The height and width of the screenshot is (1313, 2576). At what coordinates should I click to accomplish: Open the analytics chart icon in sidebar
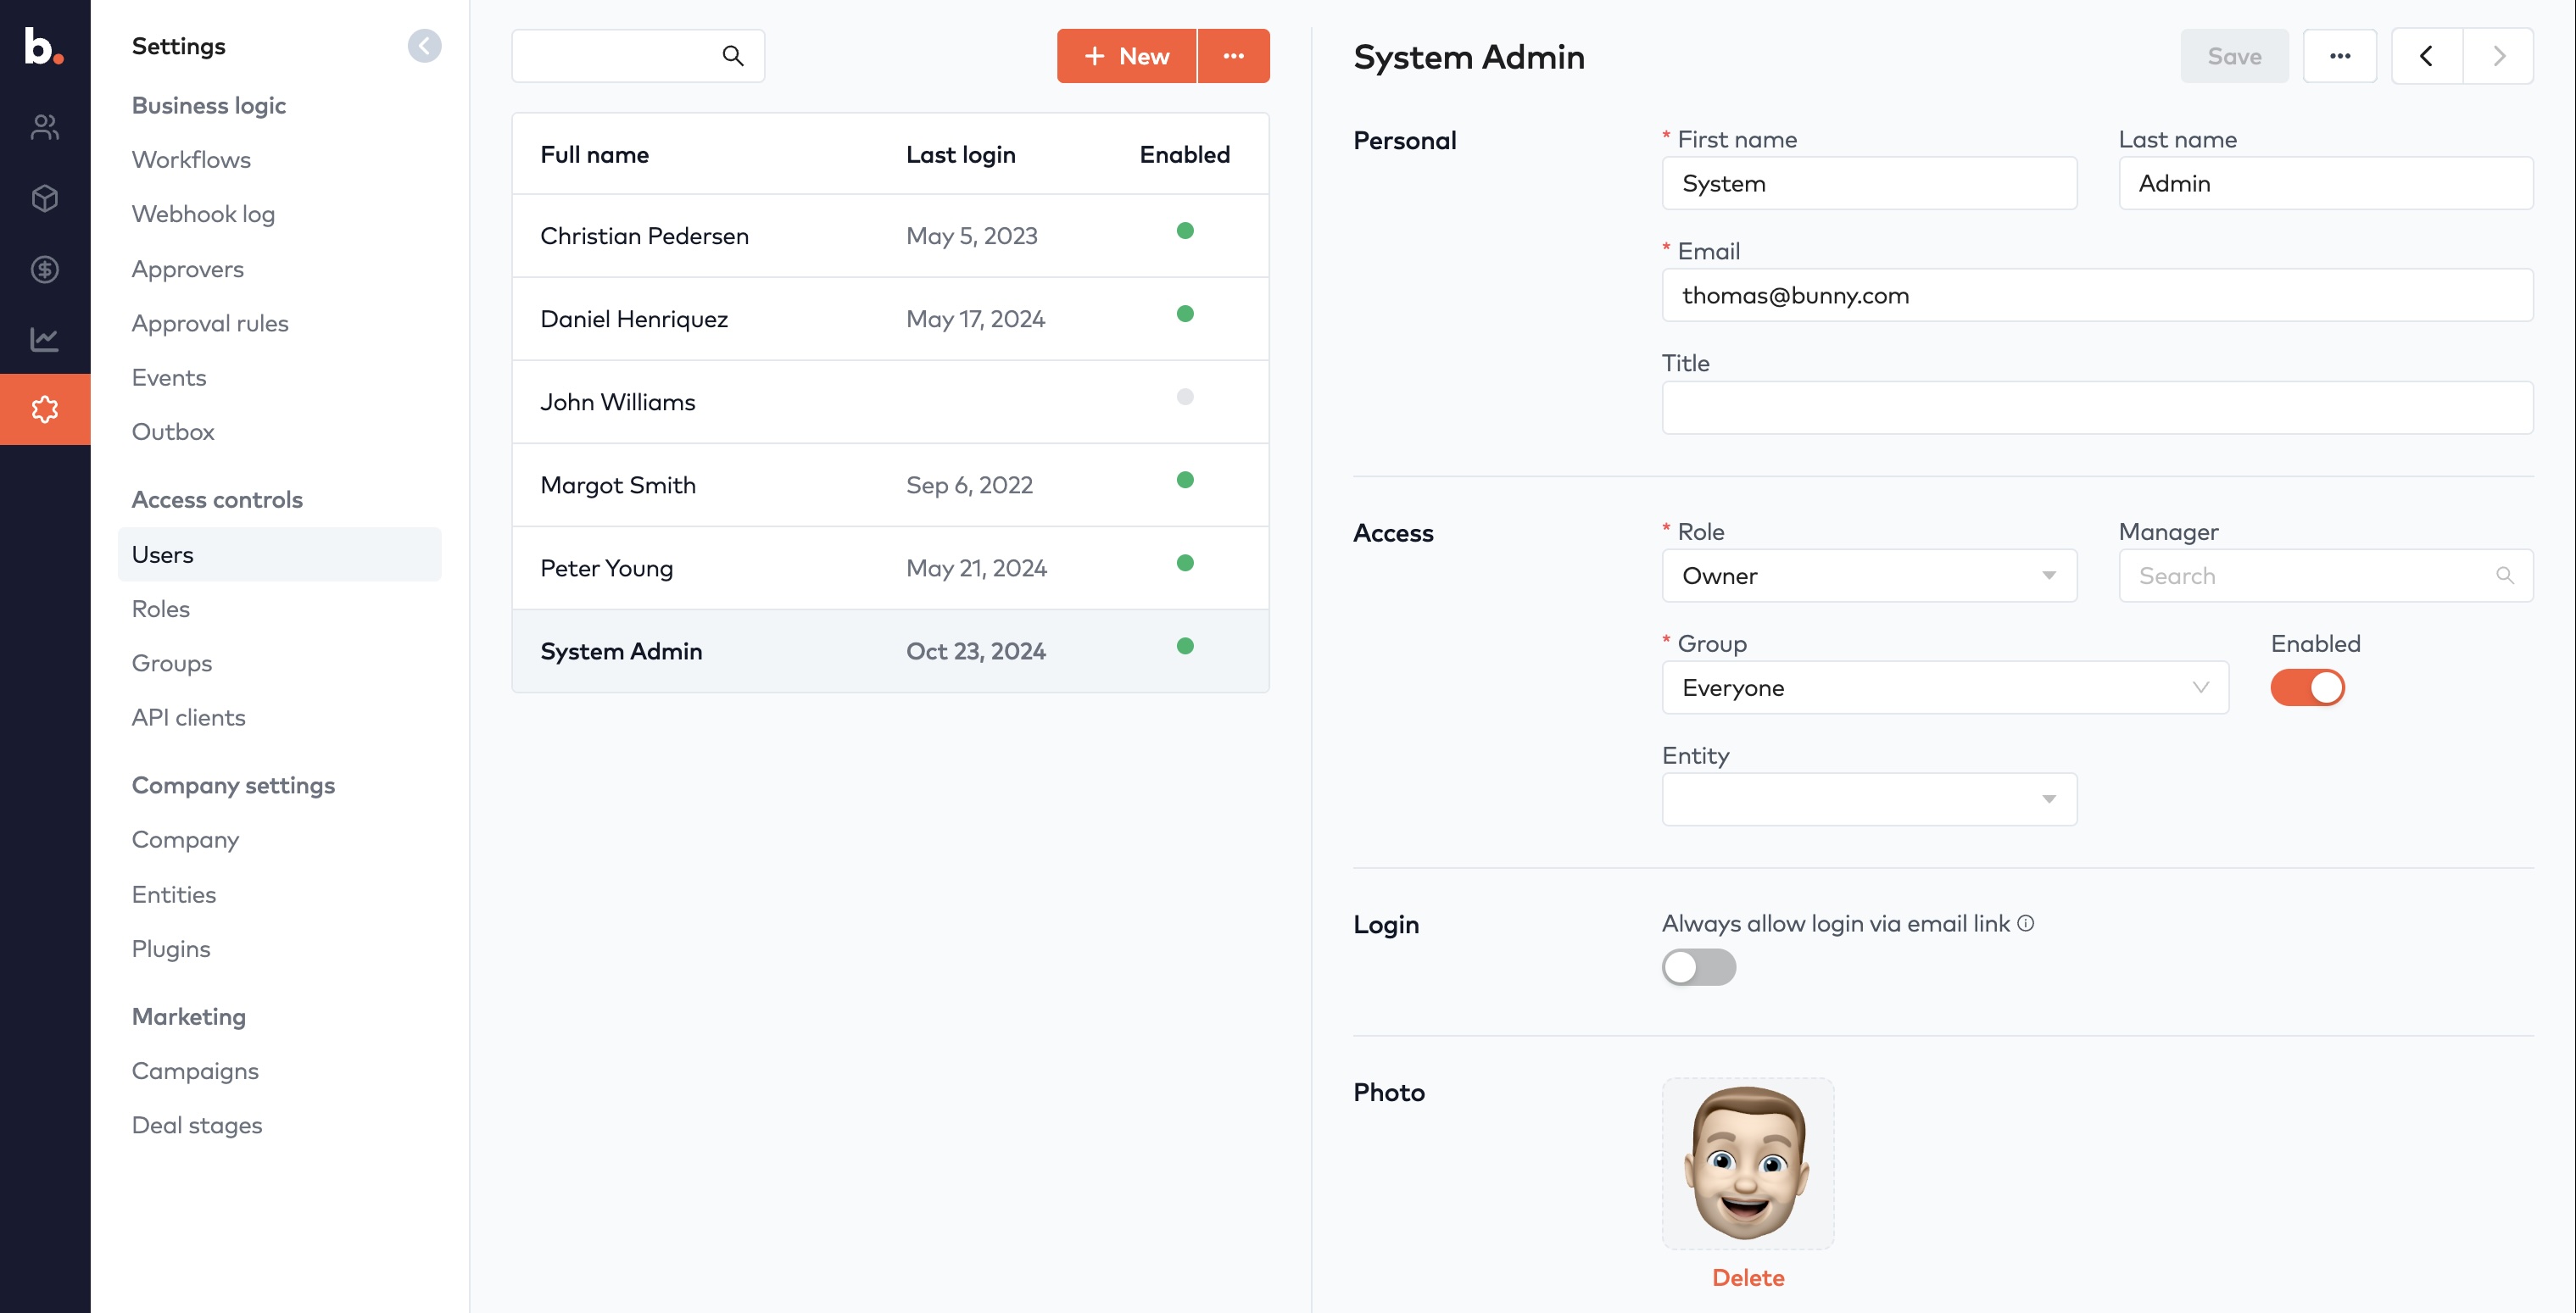44,339
